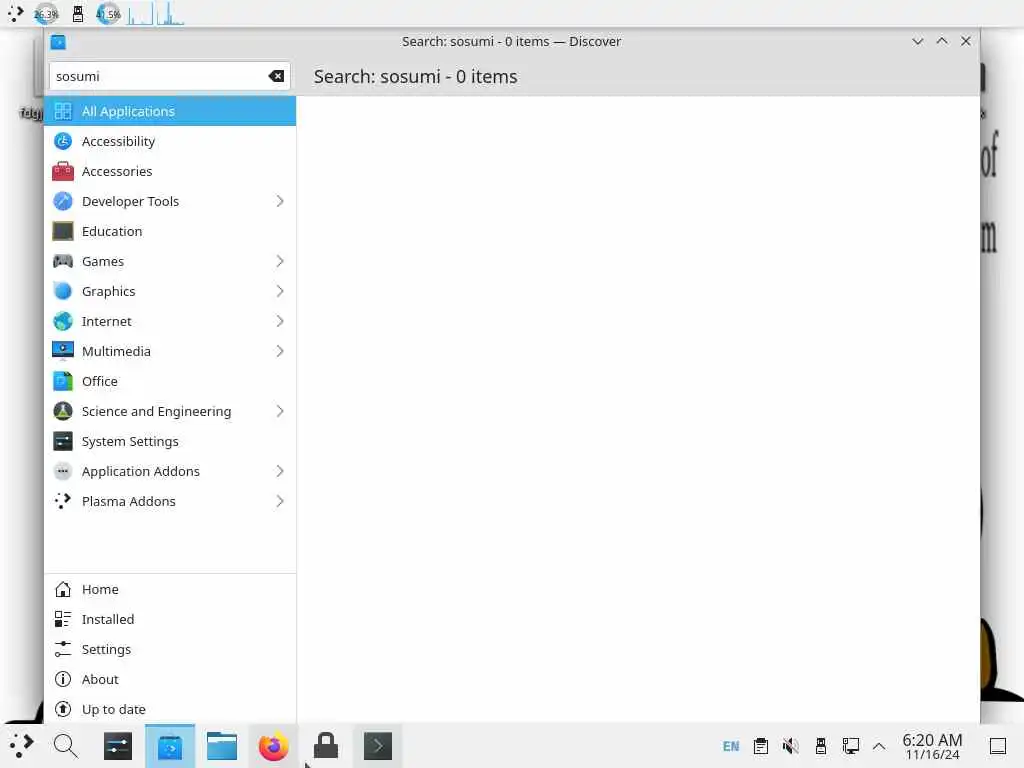Go to the Home page
The image size is (1024, 768).
[170, 589]
